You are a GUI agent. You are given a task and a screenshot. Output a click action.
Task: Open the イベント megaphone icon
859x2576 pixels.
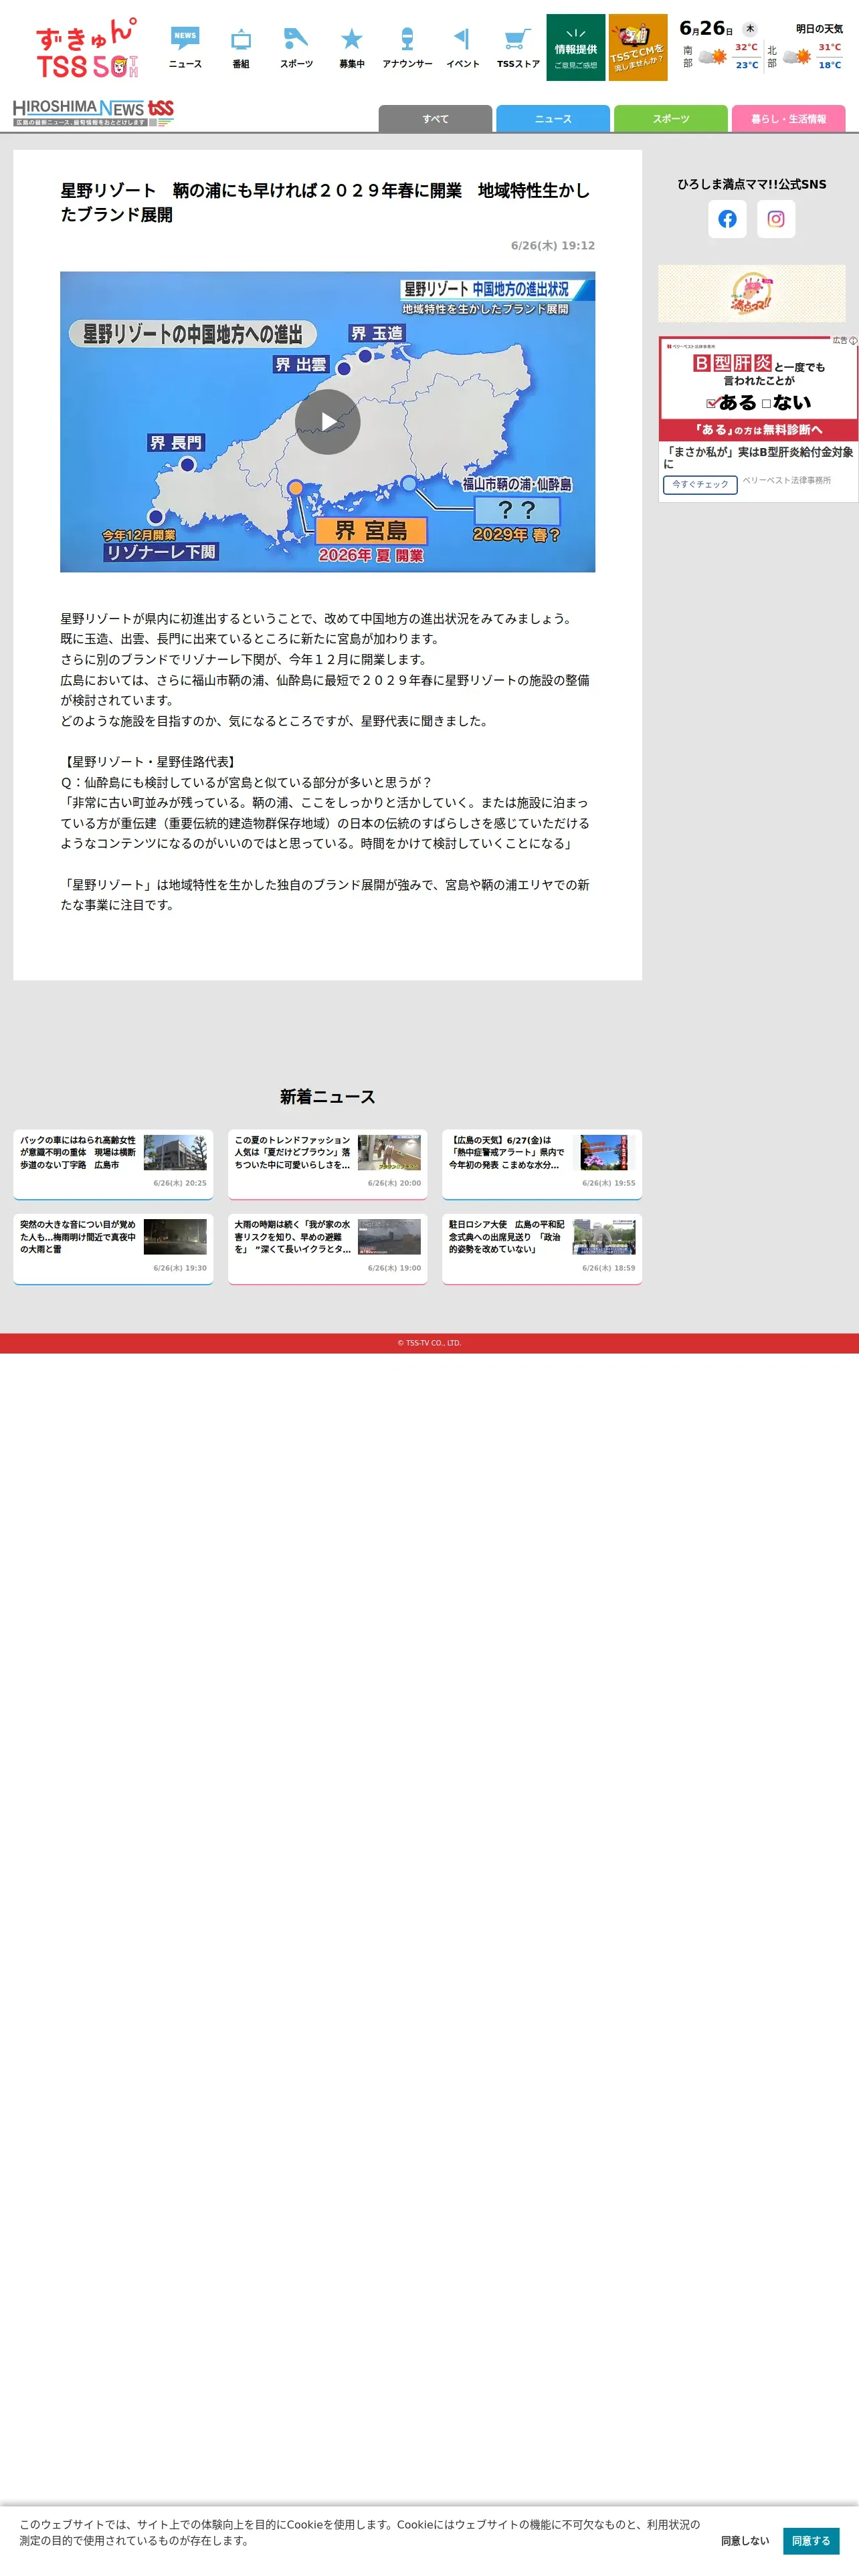[x=462, y=47]
